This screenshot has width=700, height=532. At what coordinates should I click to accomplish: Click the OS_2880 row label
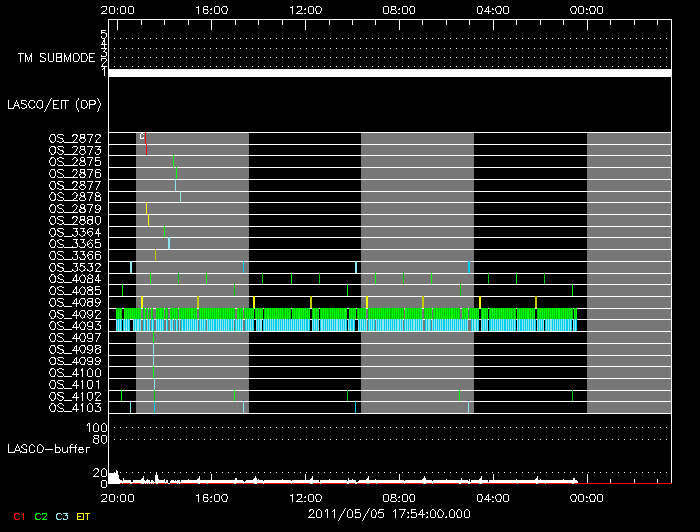pyautogui.click(x=75, y=220)
